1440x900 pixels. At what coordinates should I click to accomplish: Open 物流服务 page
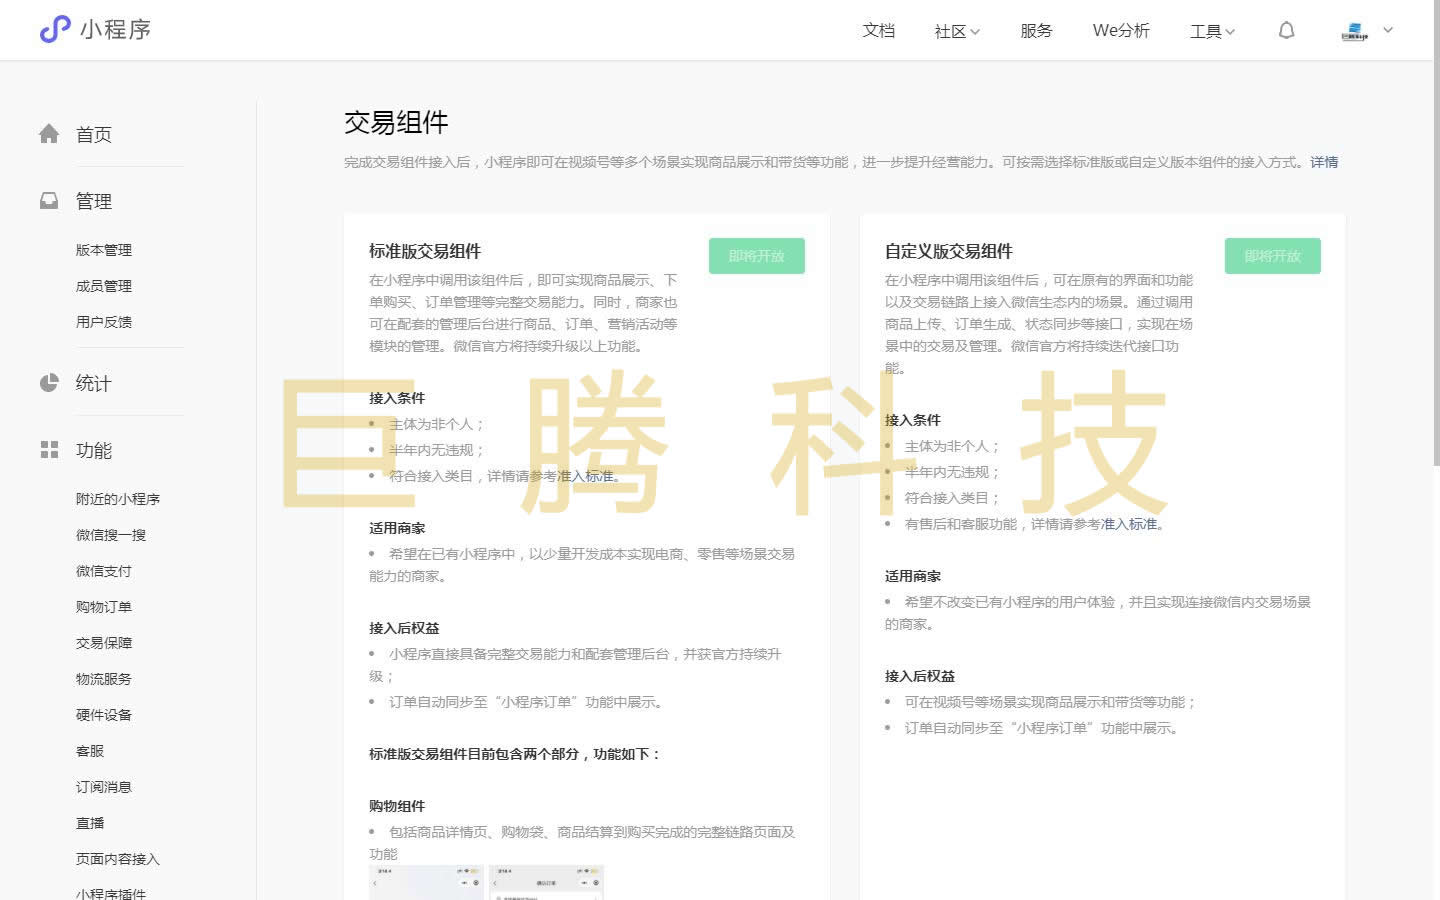104,679
